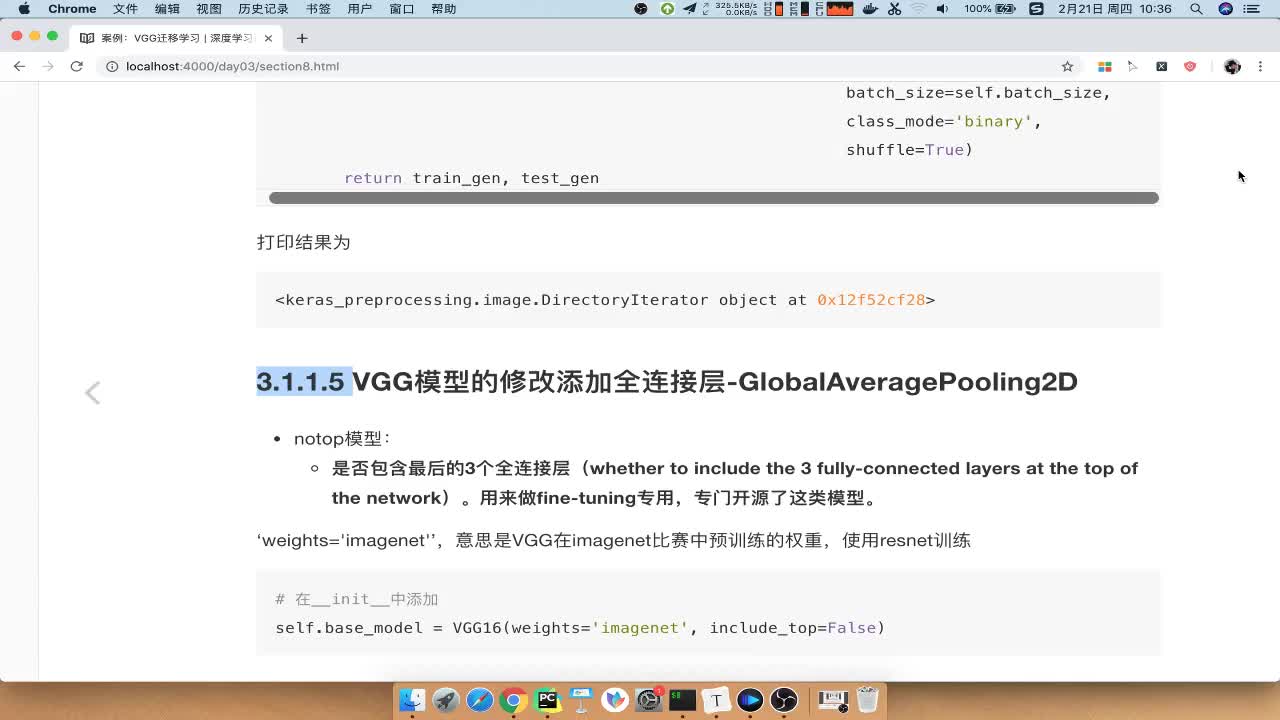Open System Preferences from the Dock

649,700
